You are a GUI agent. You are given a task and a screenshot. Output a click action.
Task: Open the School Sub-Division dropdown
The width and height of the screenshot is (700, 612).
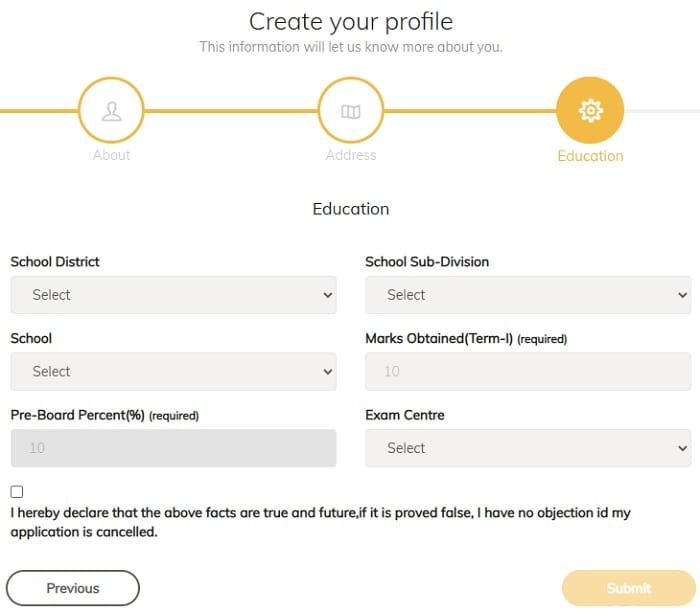pyautogui.click(x=528, y=295)
